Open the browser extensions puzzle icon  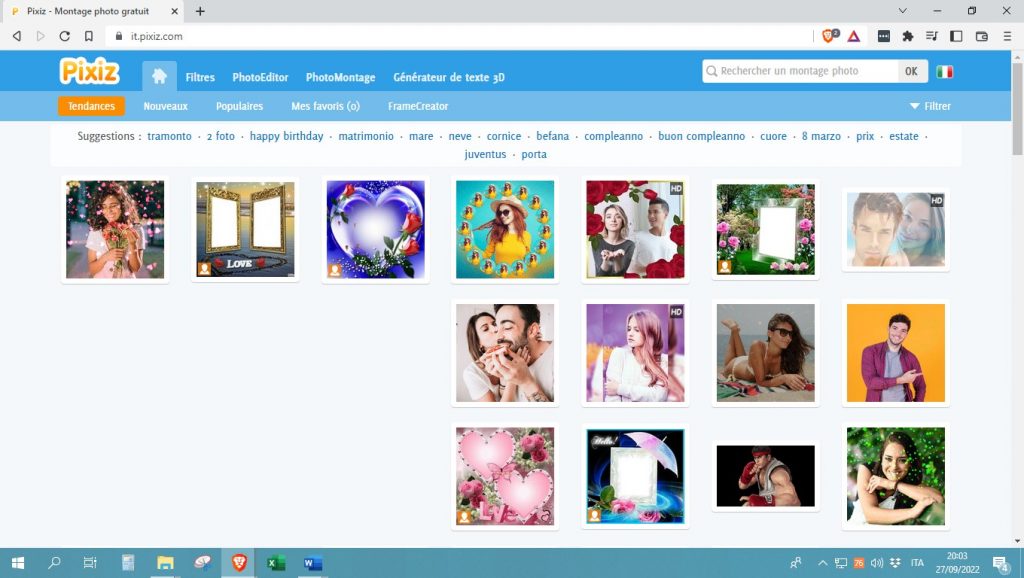click(x=908, y=36)
